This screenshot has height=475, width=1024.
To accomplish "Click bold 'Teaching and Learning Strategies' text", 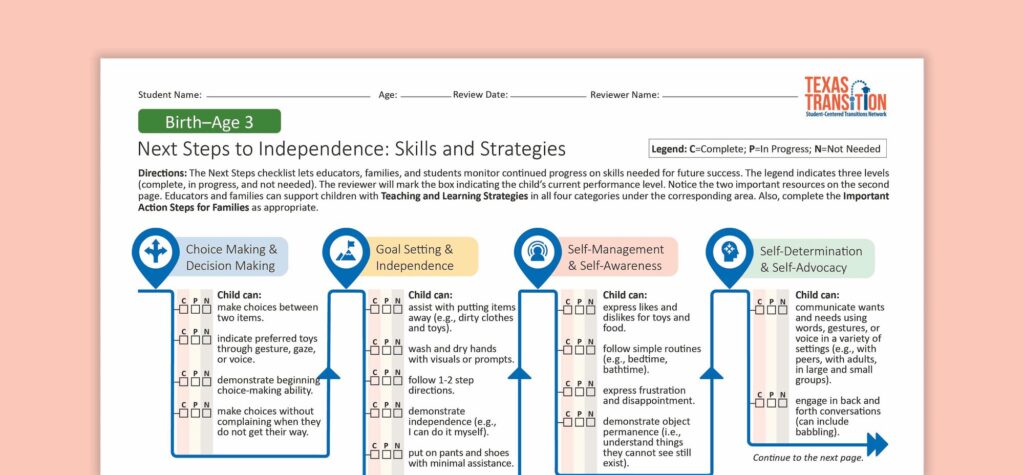I will [455, 196].
